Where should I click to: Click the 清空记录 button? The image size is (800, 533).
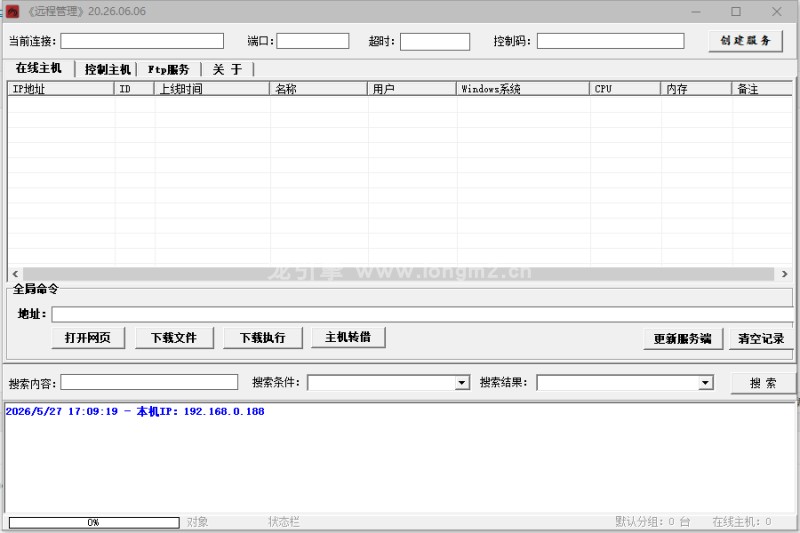(761, 339)
